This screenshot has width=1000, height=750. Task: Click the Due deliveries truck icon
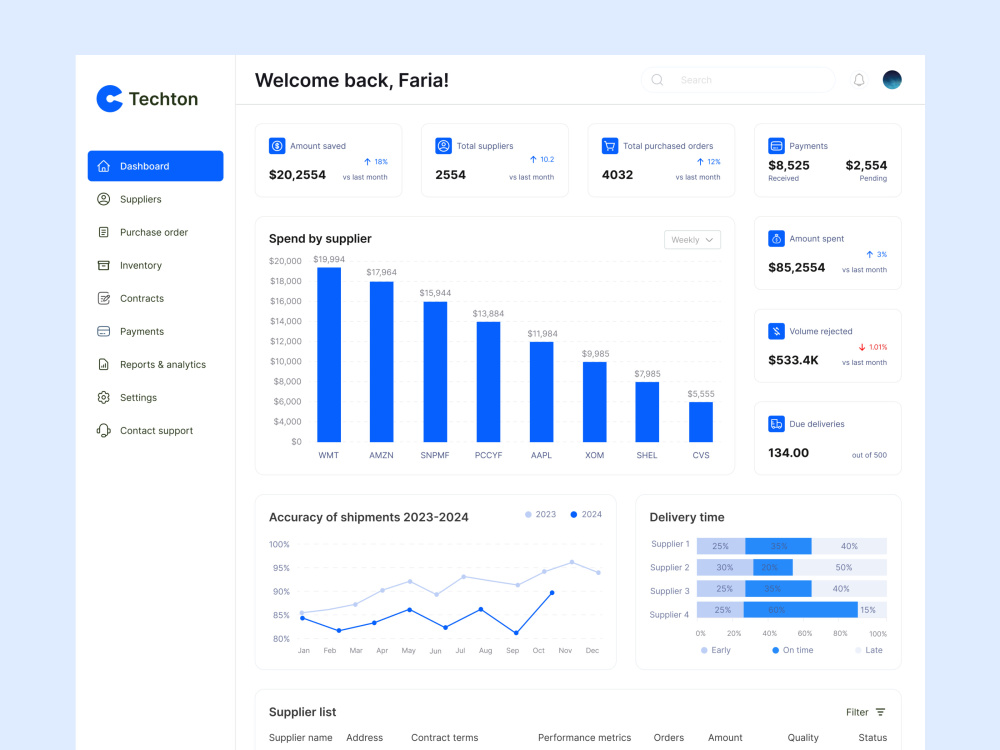776,423
